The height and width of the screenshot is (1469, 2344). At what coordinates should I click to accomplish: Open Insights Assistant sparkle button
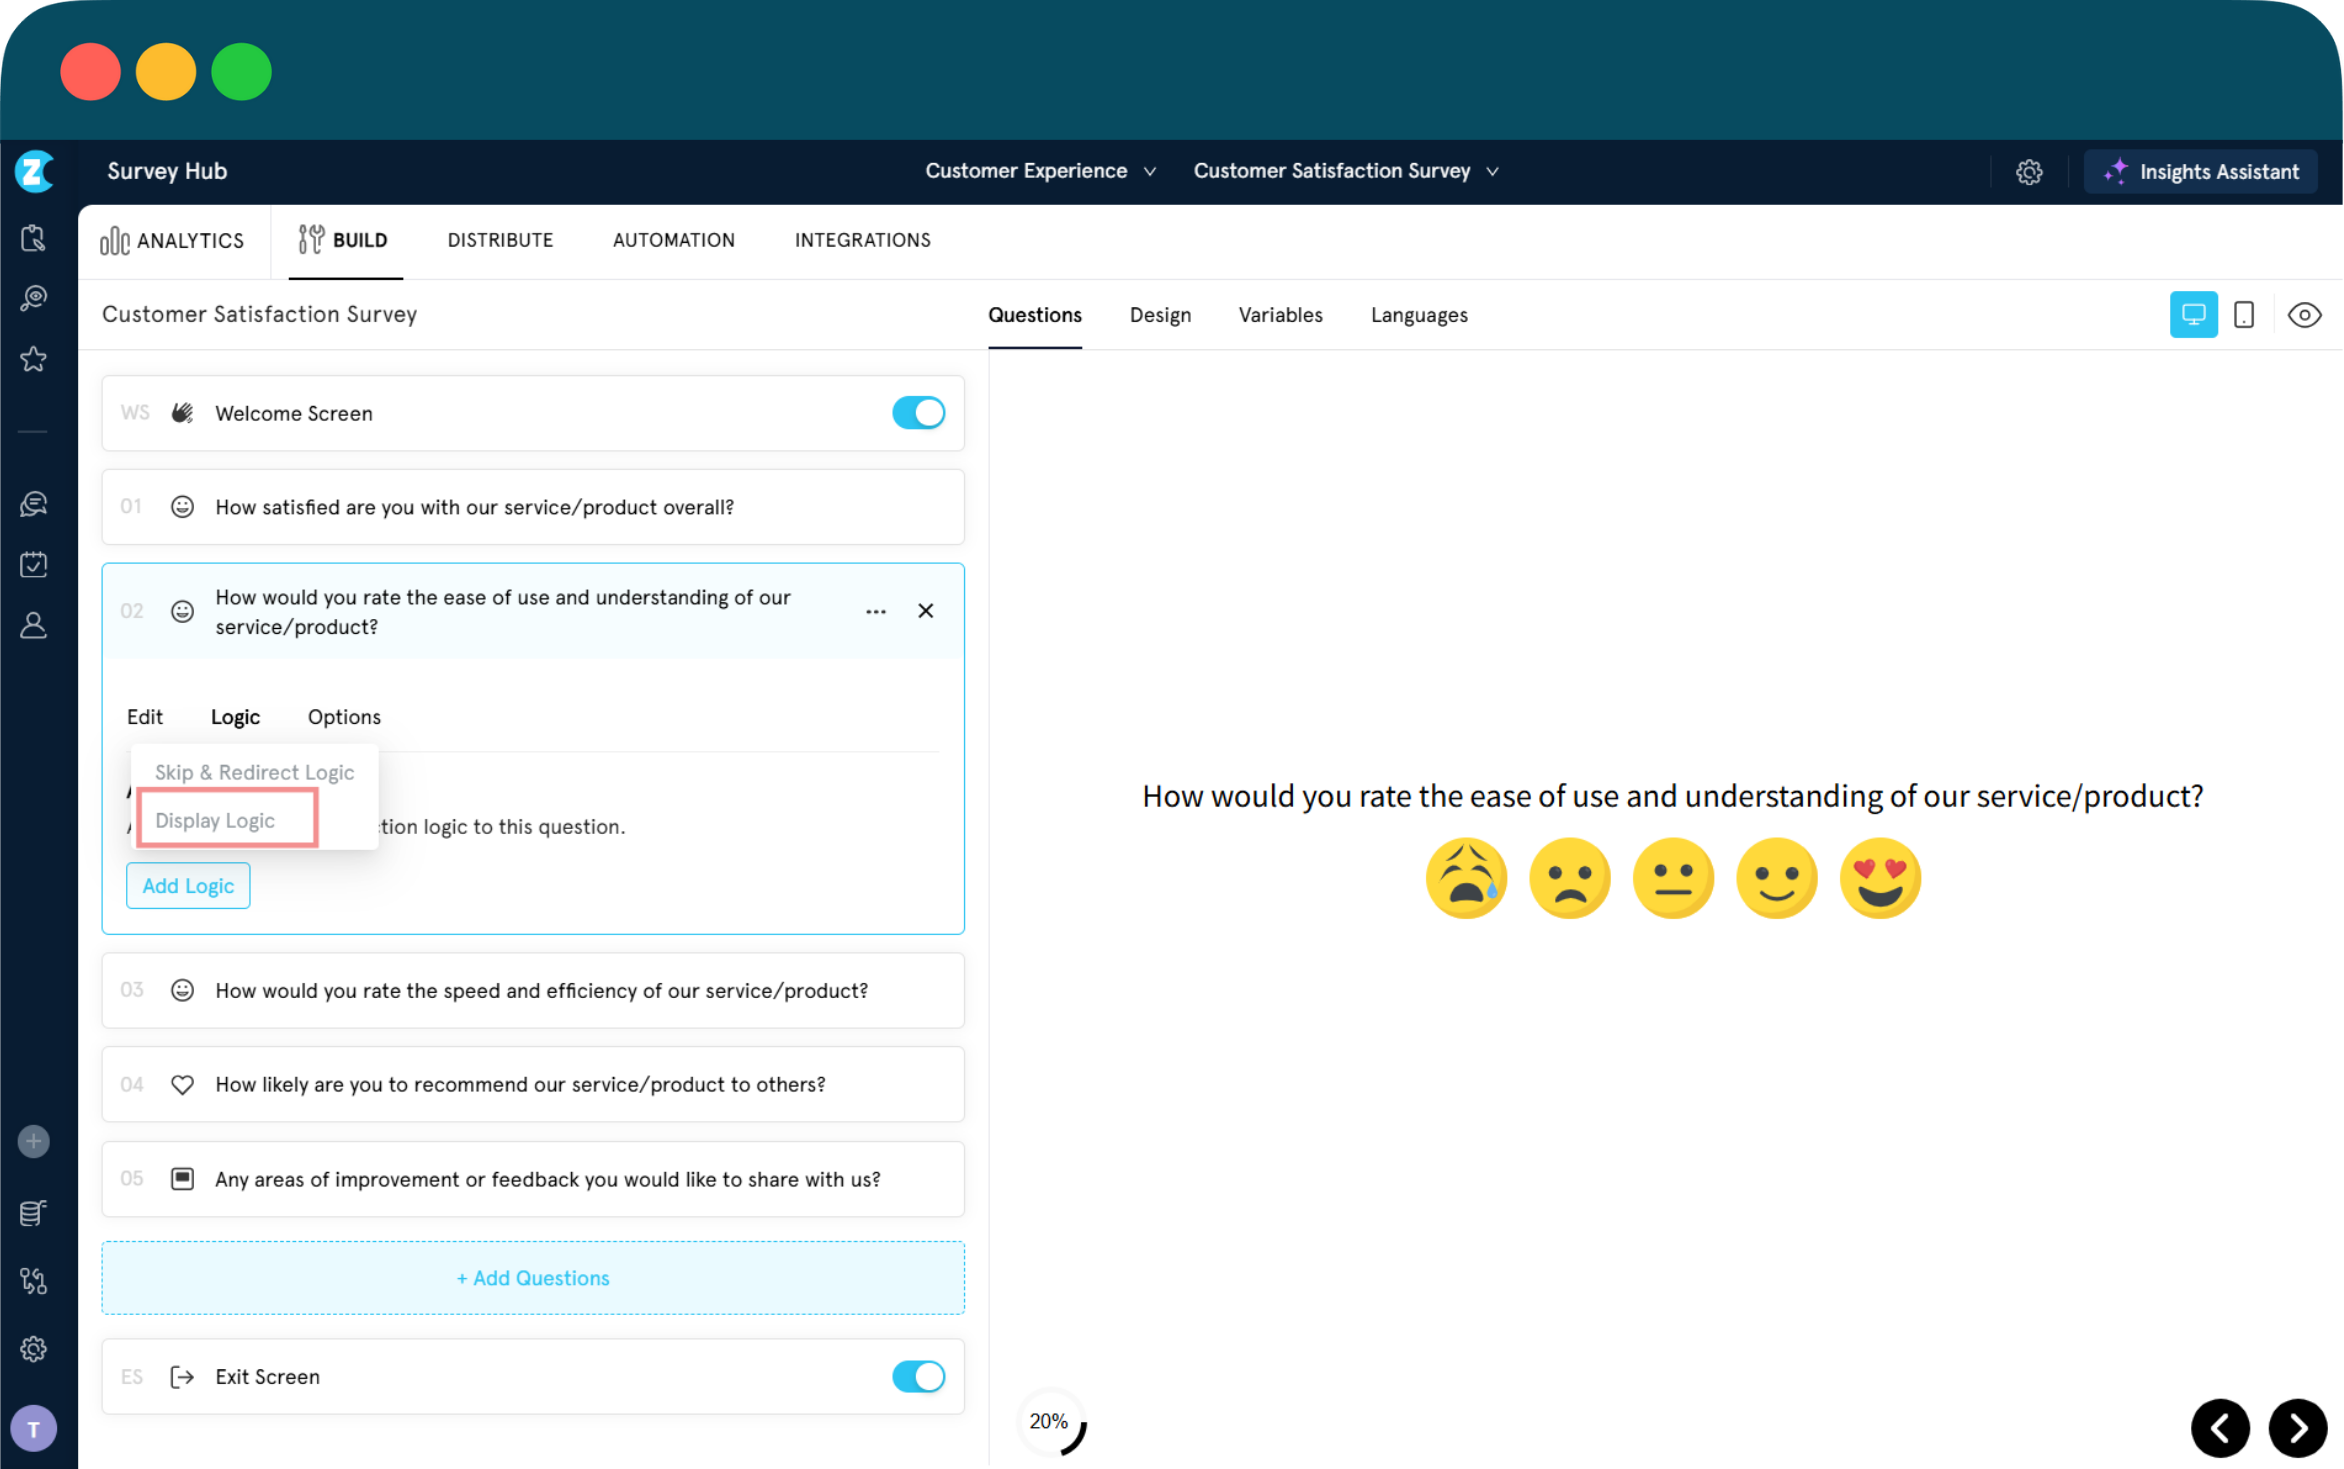(x=2200, y=172)
